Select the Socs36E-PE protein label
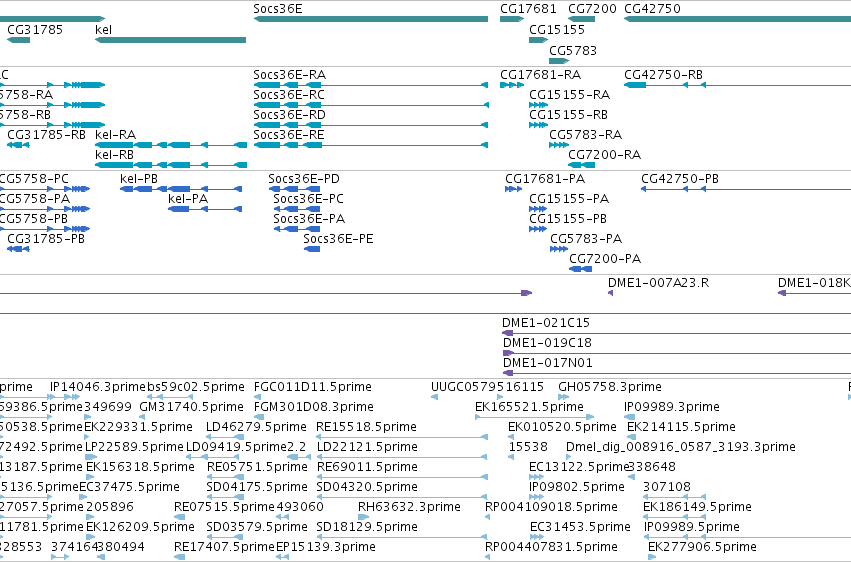 [339, 239]
